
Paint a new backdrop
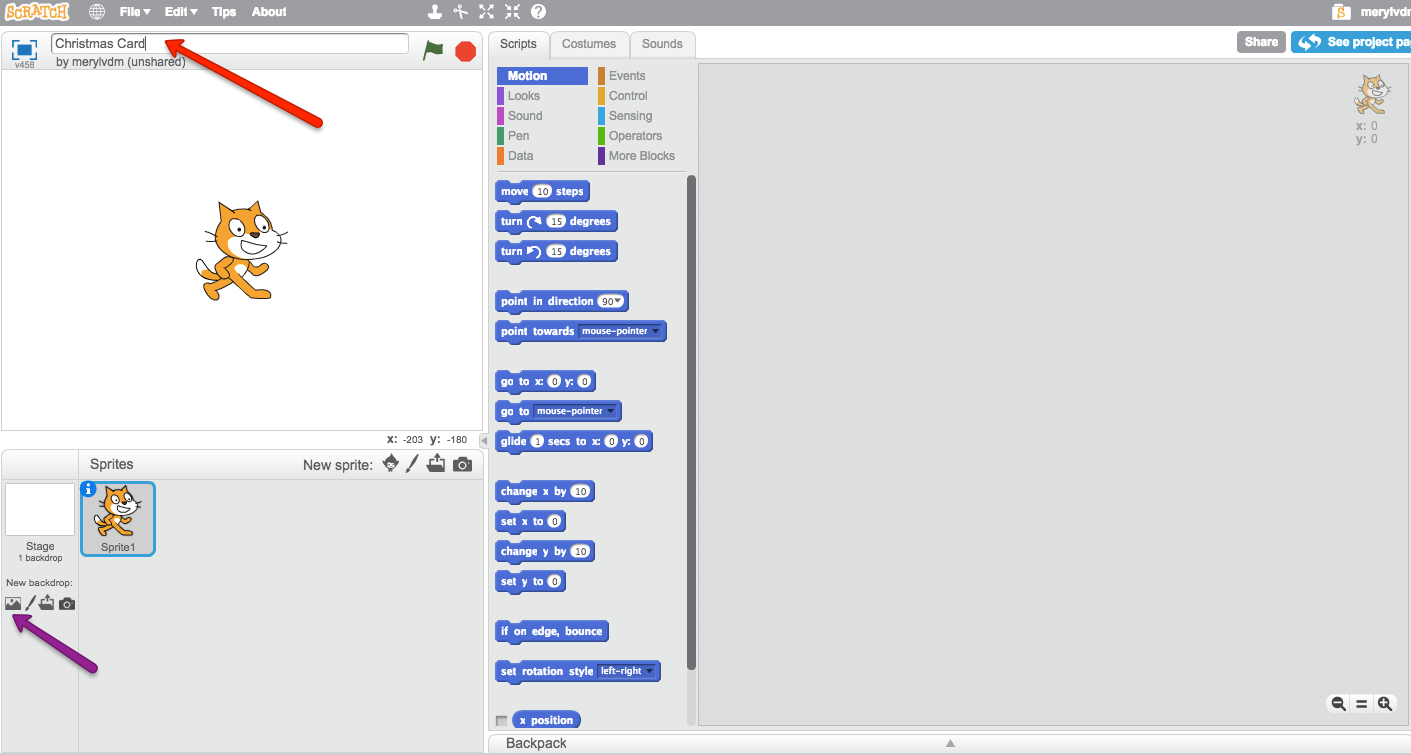tap(30, 603)
